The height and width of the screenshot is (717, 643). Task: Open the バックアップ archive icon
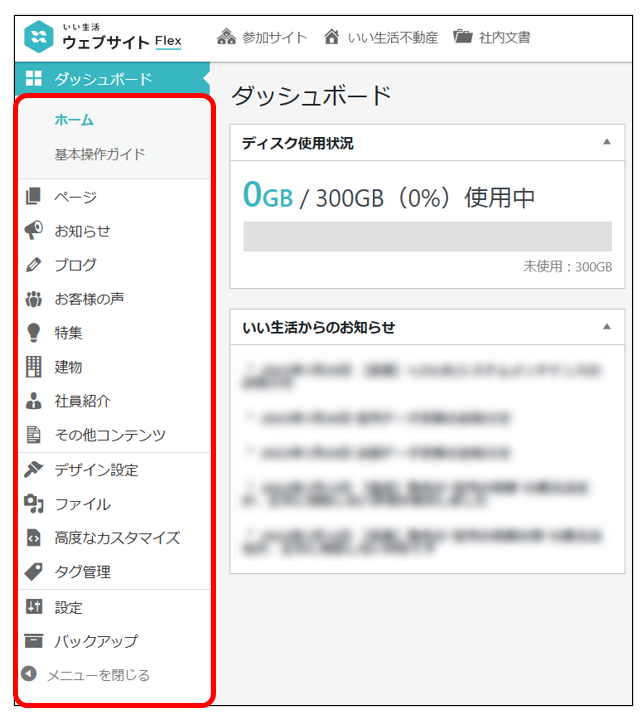33,641
